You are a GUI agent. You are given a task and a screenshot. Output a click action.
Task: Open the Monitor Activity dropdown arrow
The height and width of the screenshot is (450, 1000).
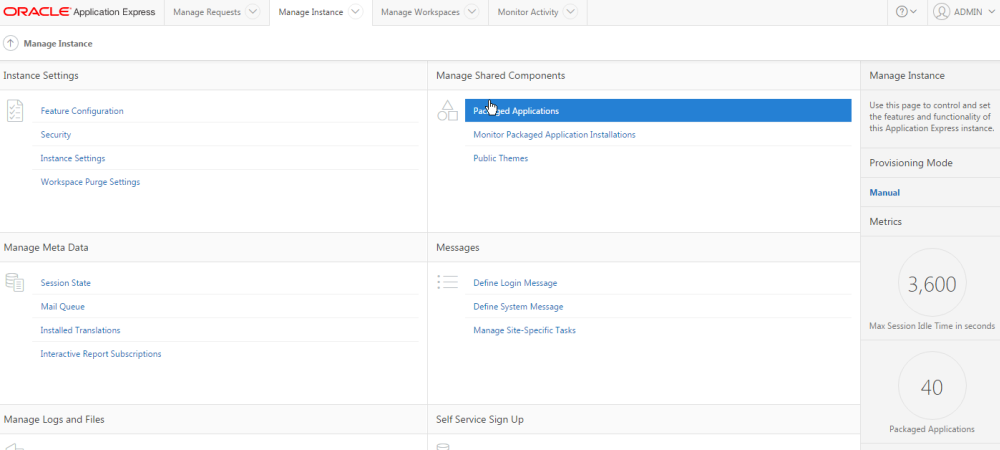(x=570, y=12)
